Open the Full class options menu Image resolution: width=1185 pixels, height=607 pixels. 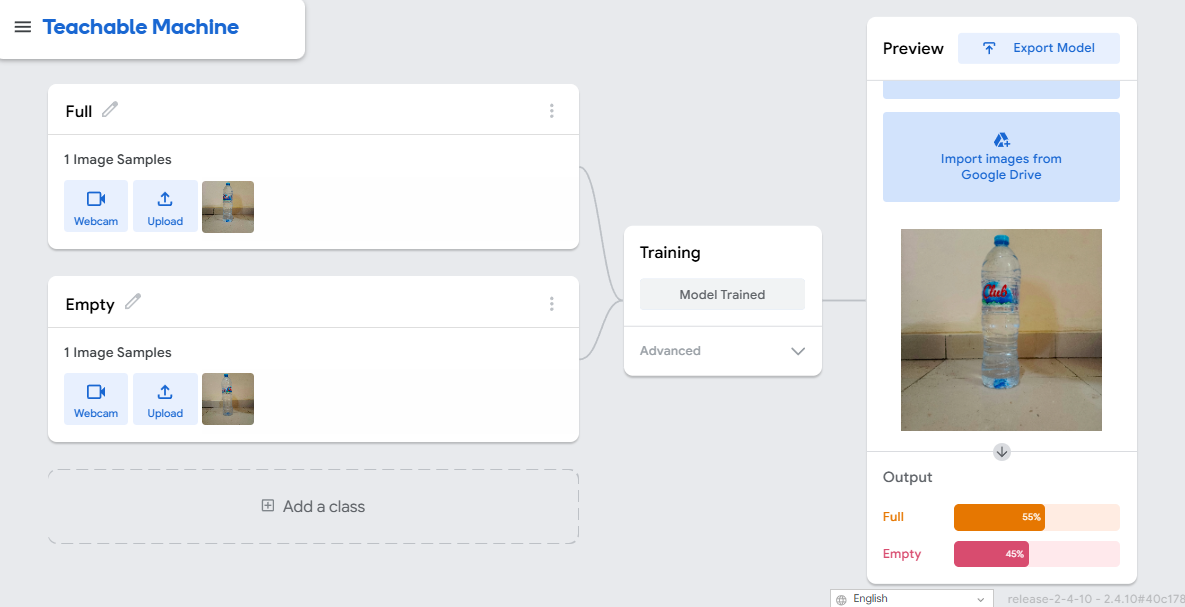click(552, 111)
